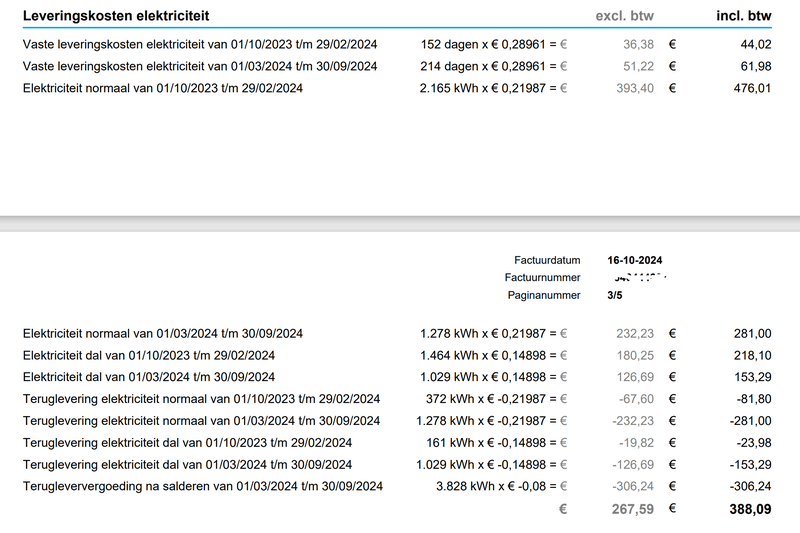Image resolution: width=800 pixels, height=533 pixels.
Task: Select 'Elektriciteit normaal van 01/10/2023 t/m 29/02/2024'
Action: click(x=163, y=88)
